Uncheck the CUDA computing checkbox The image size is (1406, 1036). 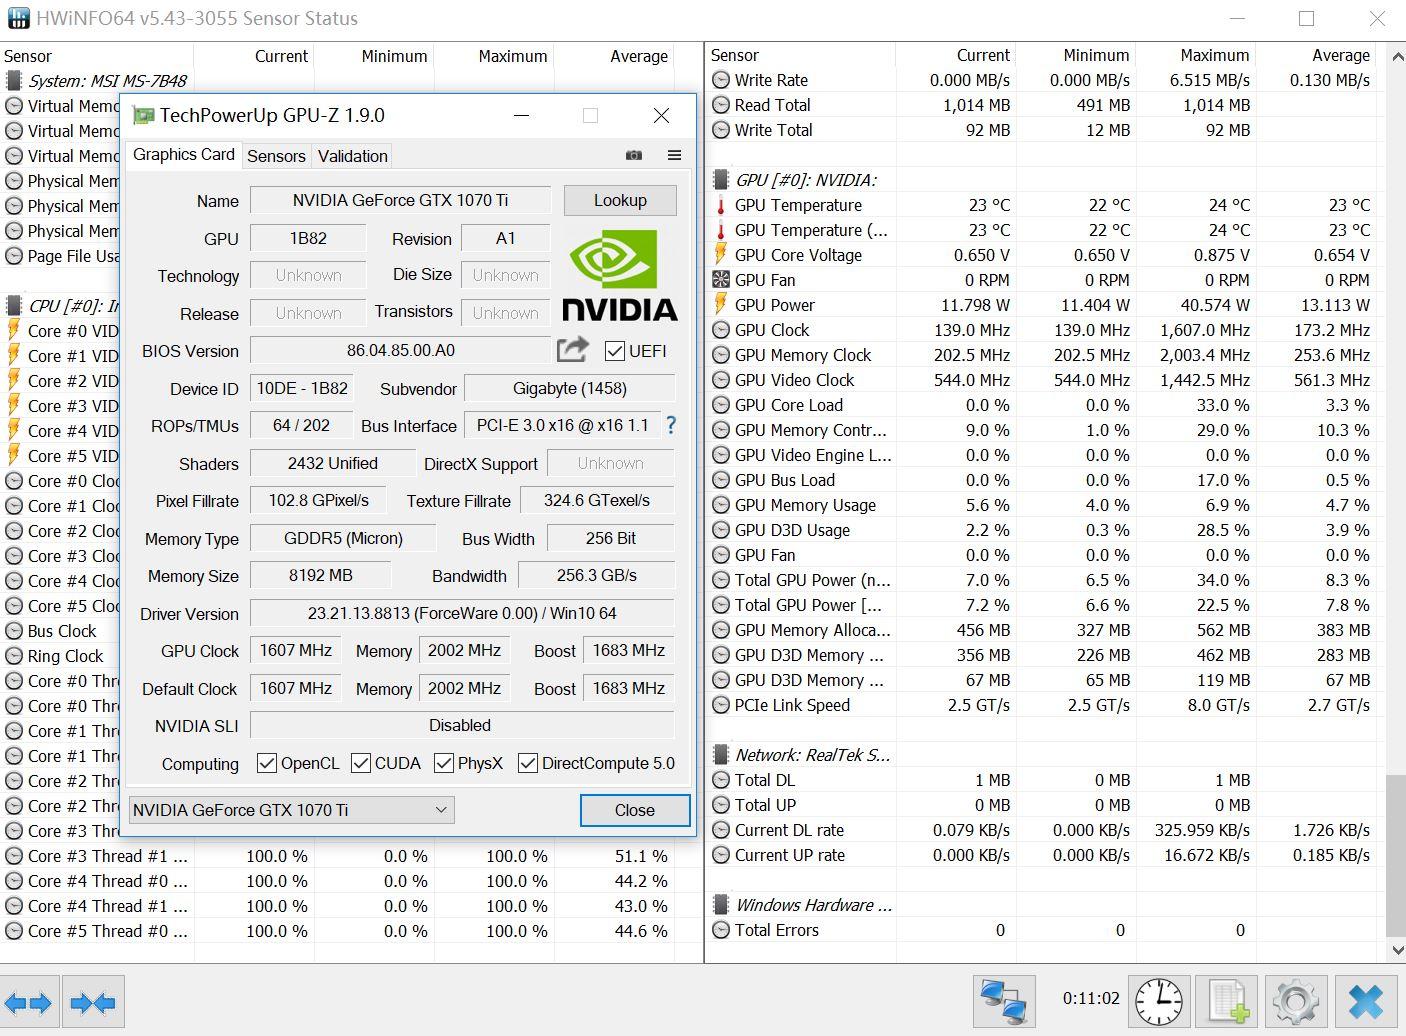pos(360,762)
